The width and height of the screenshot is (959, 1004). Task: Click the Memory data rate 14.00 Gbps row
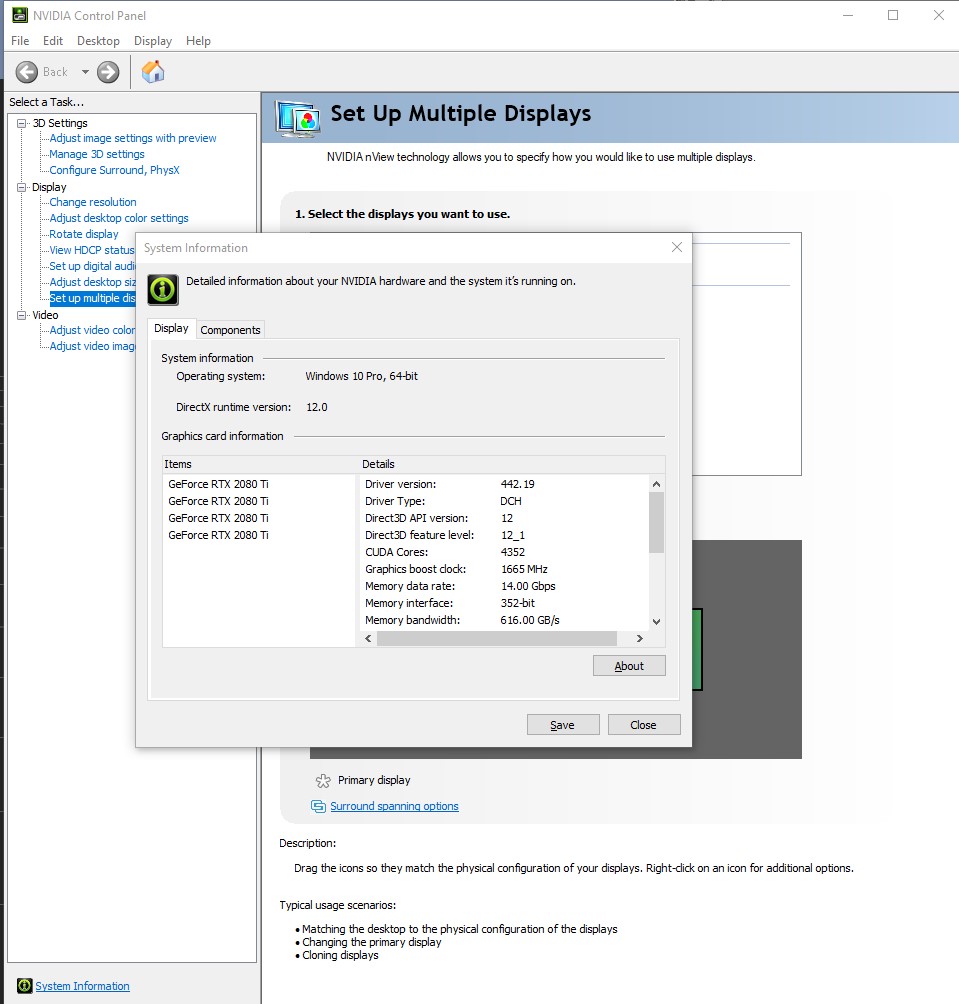(x=460, y=586)
